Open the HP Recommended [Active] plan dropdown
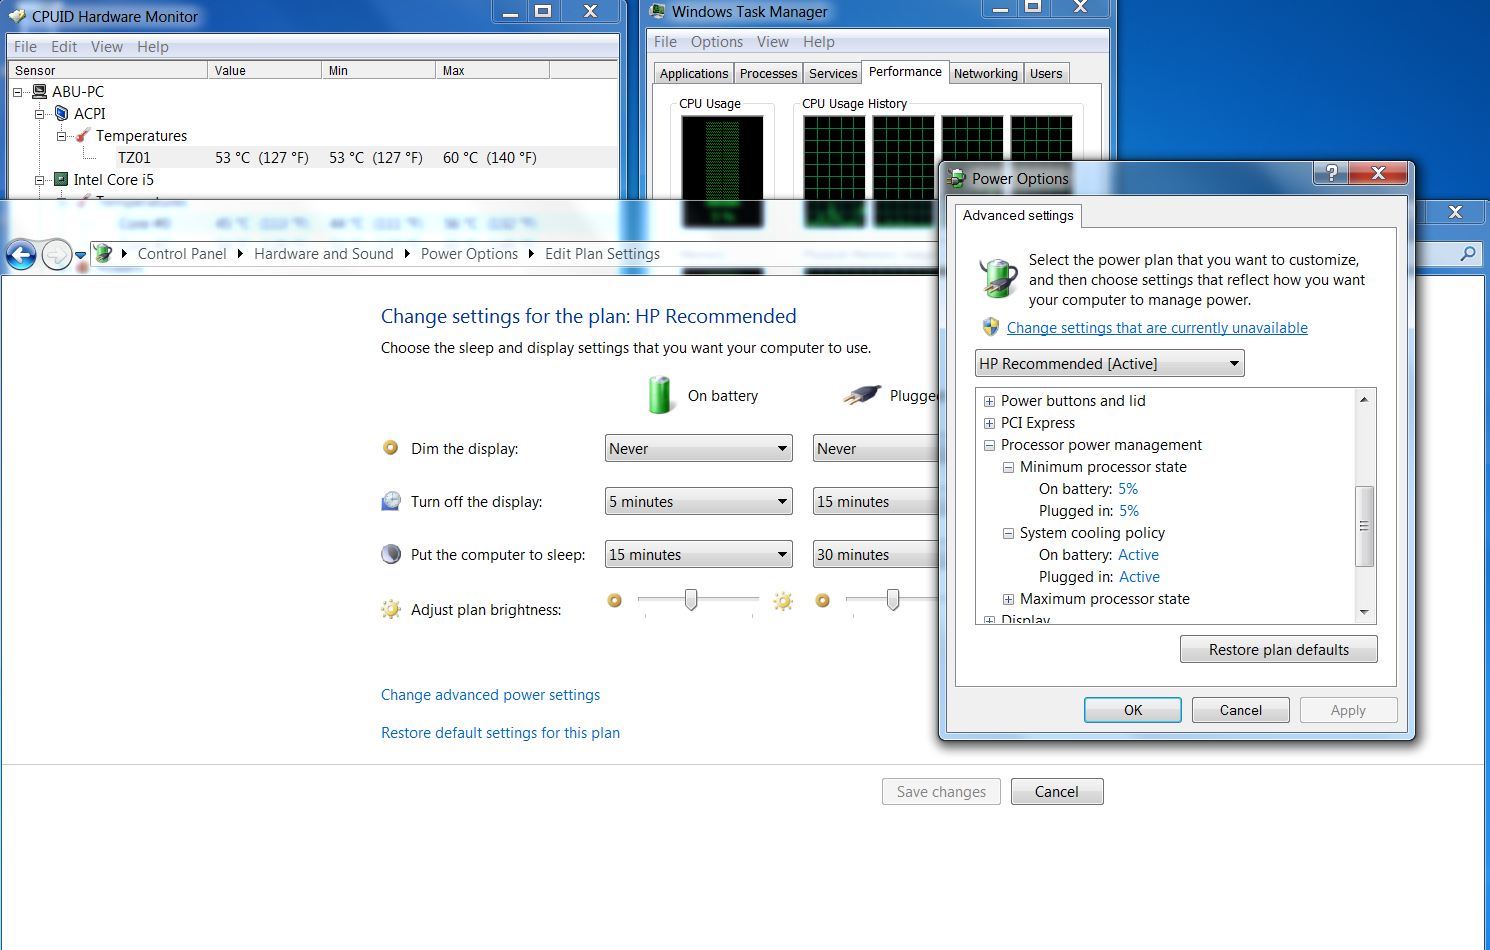This screenshot has width=1490, height=950. [x=1110, y=363]
